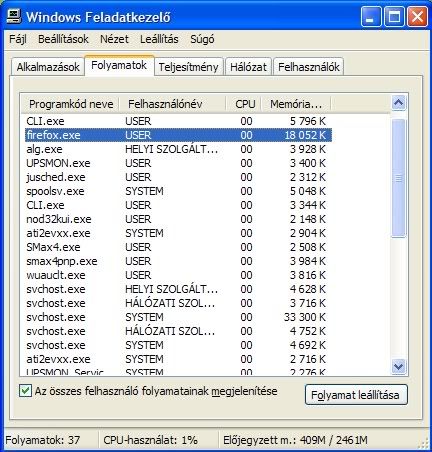
Task: Click CPU-használat: 1% in status bar
Action: pos(150,440)
